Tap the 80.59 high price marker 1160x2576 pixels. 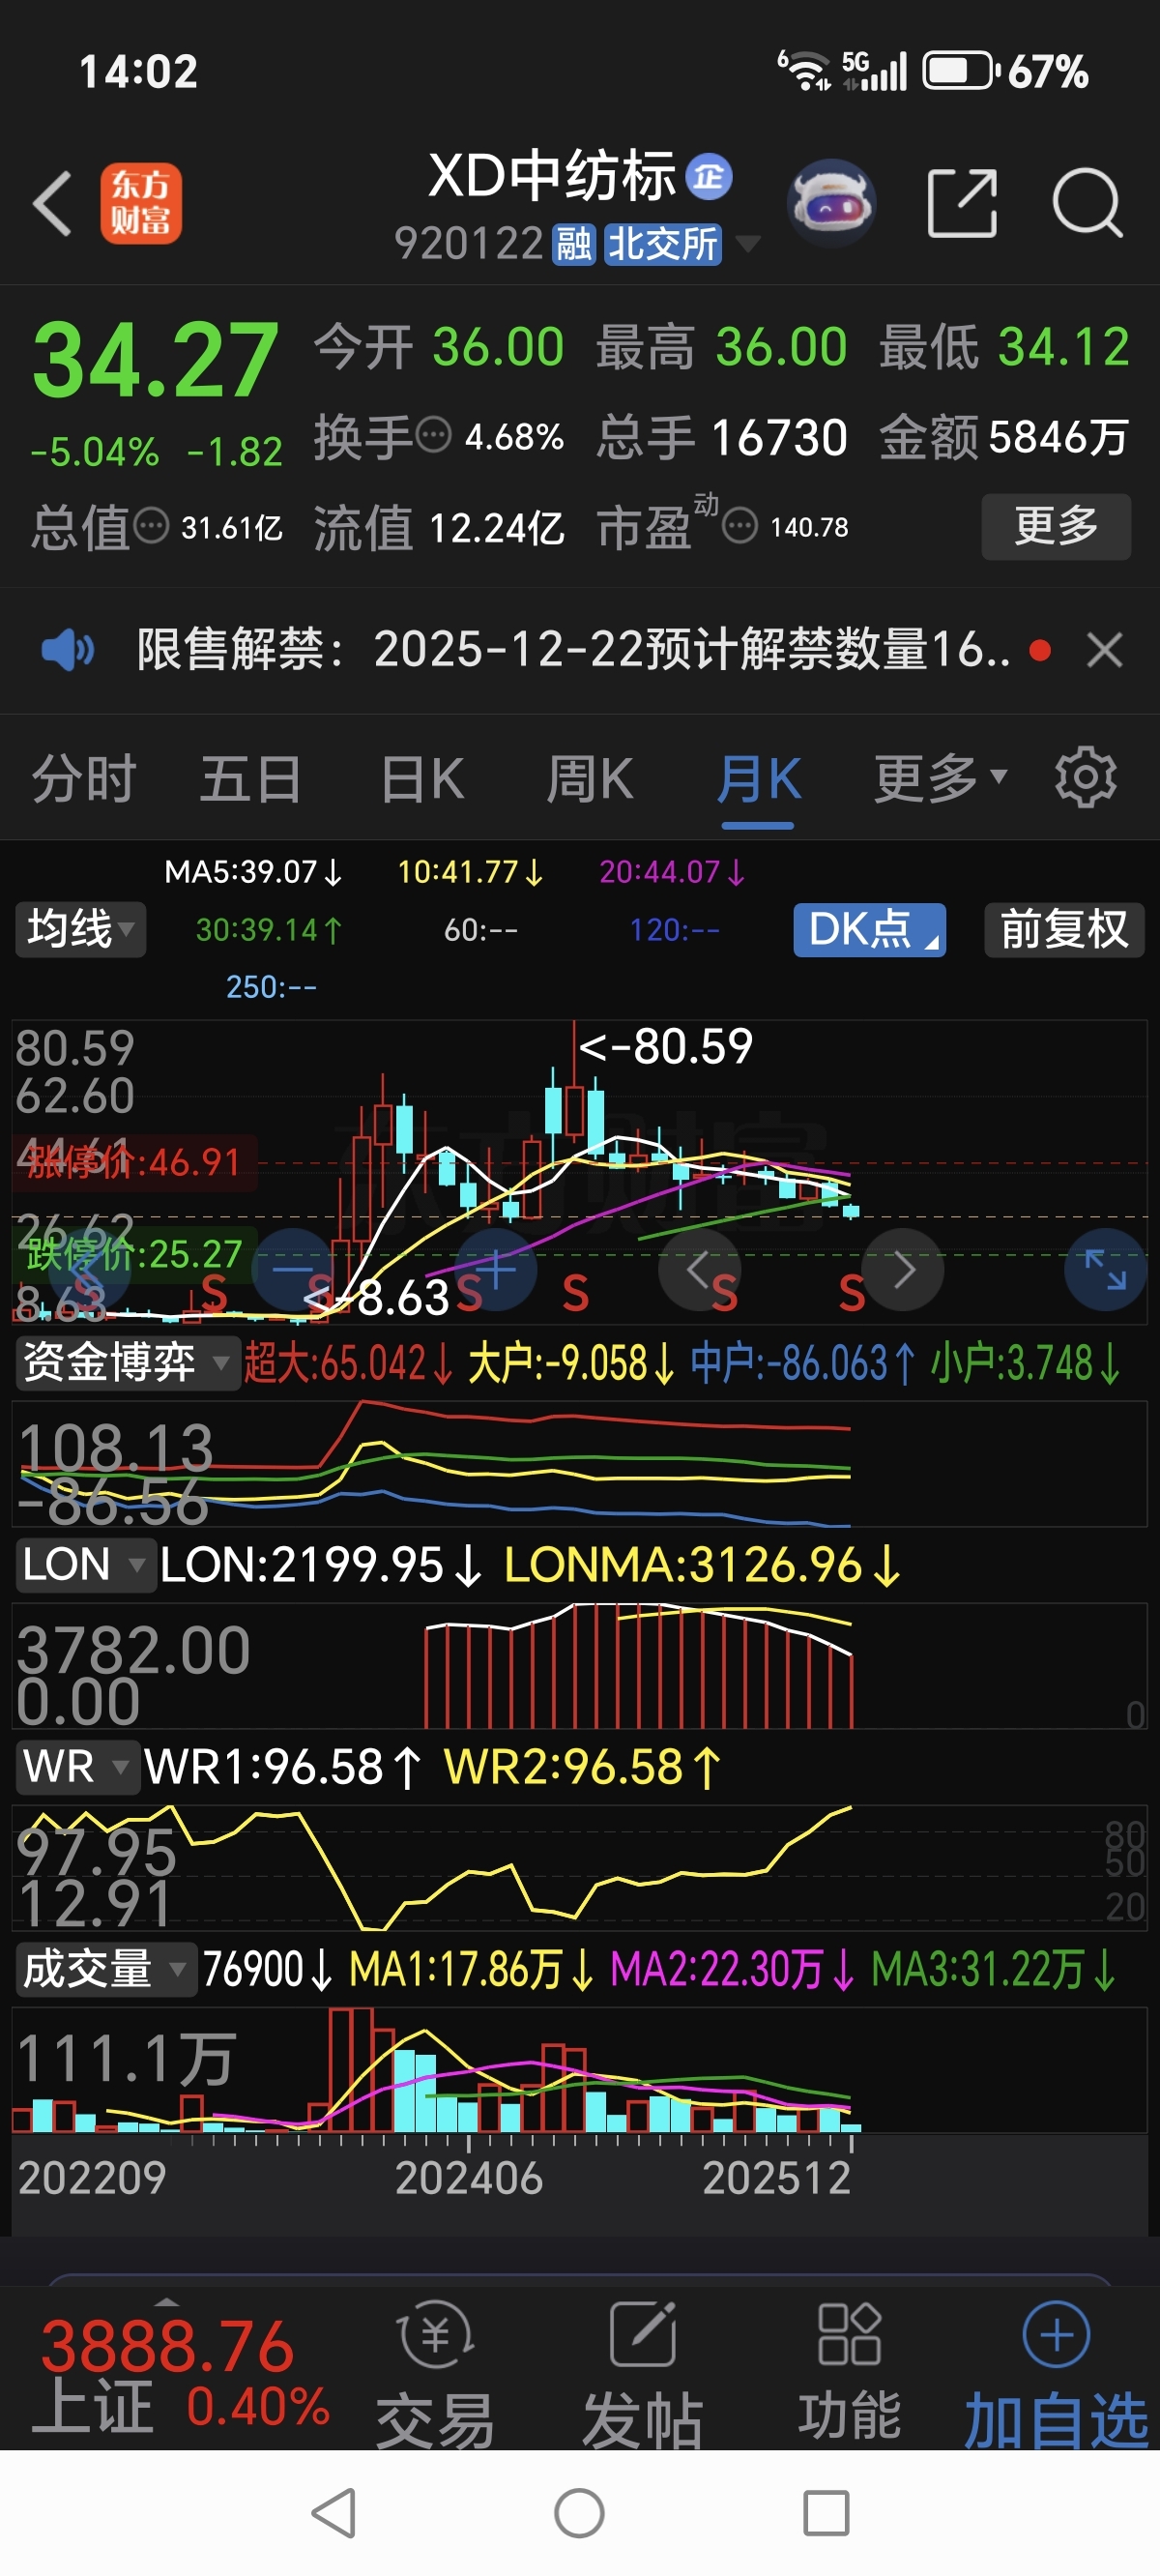(x=666, y=1047)
